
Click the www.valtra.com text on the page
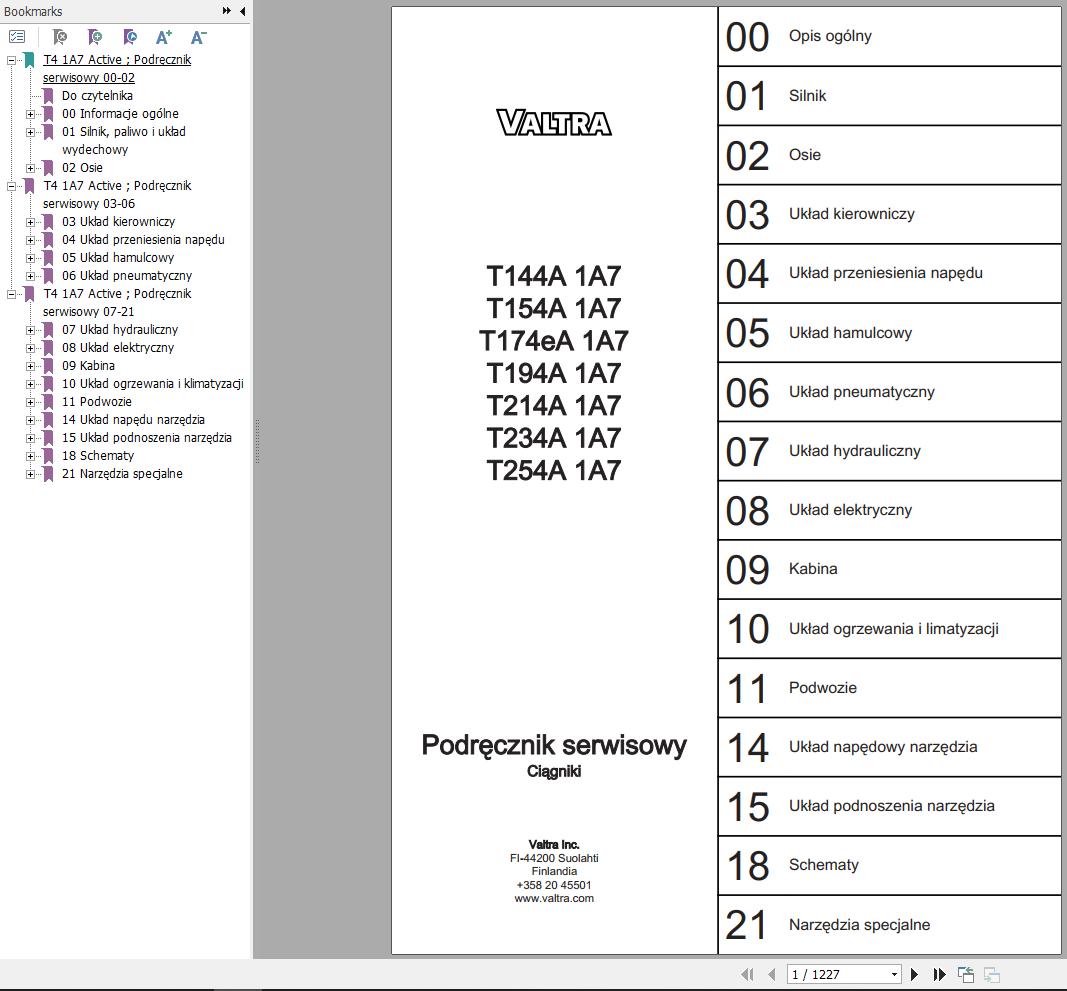point(554,898)
